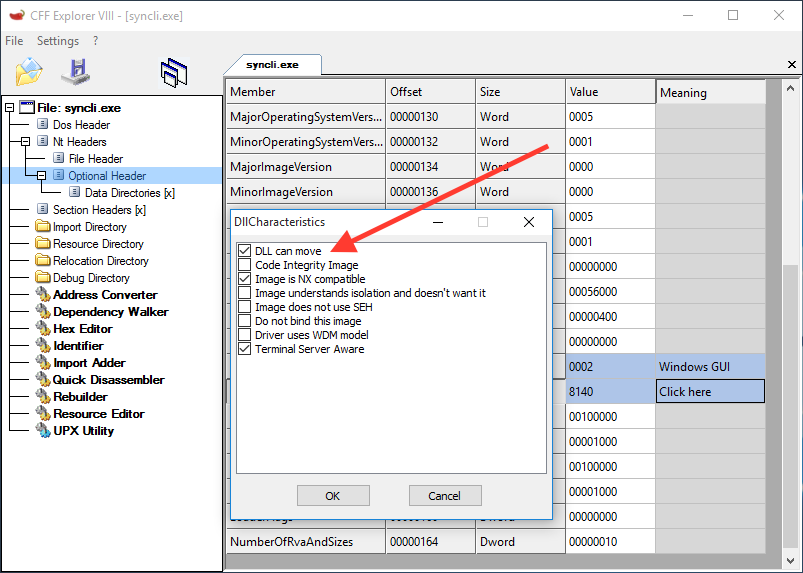Uncheck the DLL can move checkbox
Screen dimensions: 803x573
coord(245,250)
